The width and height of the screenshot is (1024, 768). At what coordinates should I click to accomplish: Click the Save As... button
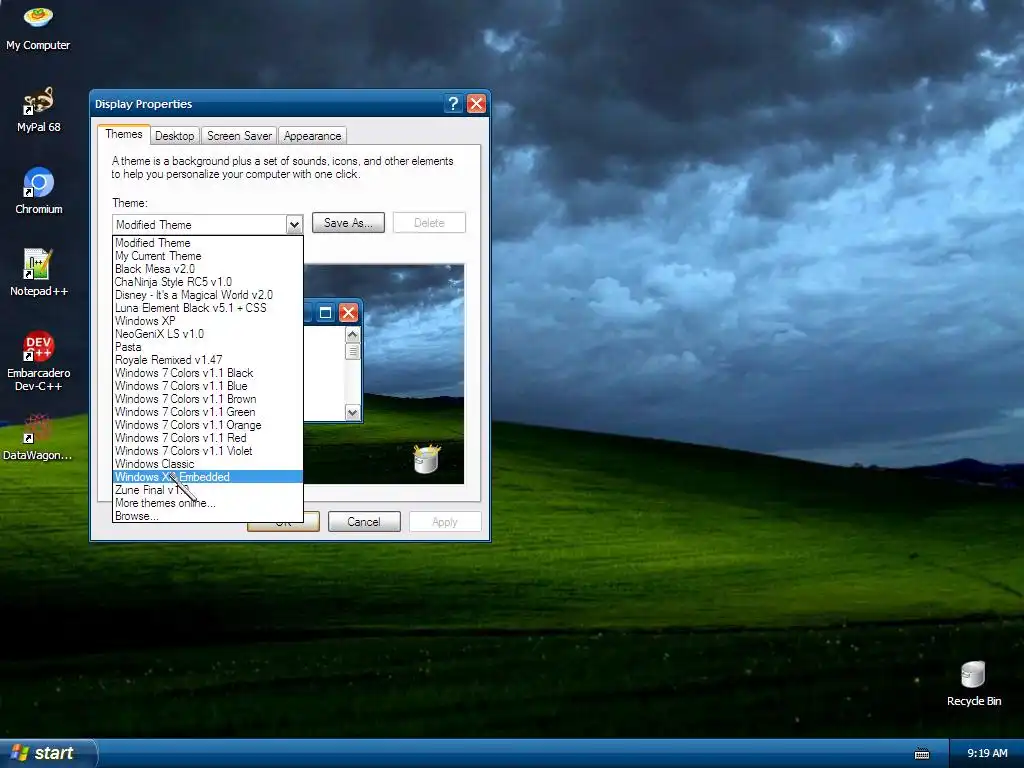coord(348,223)
